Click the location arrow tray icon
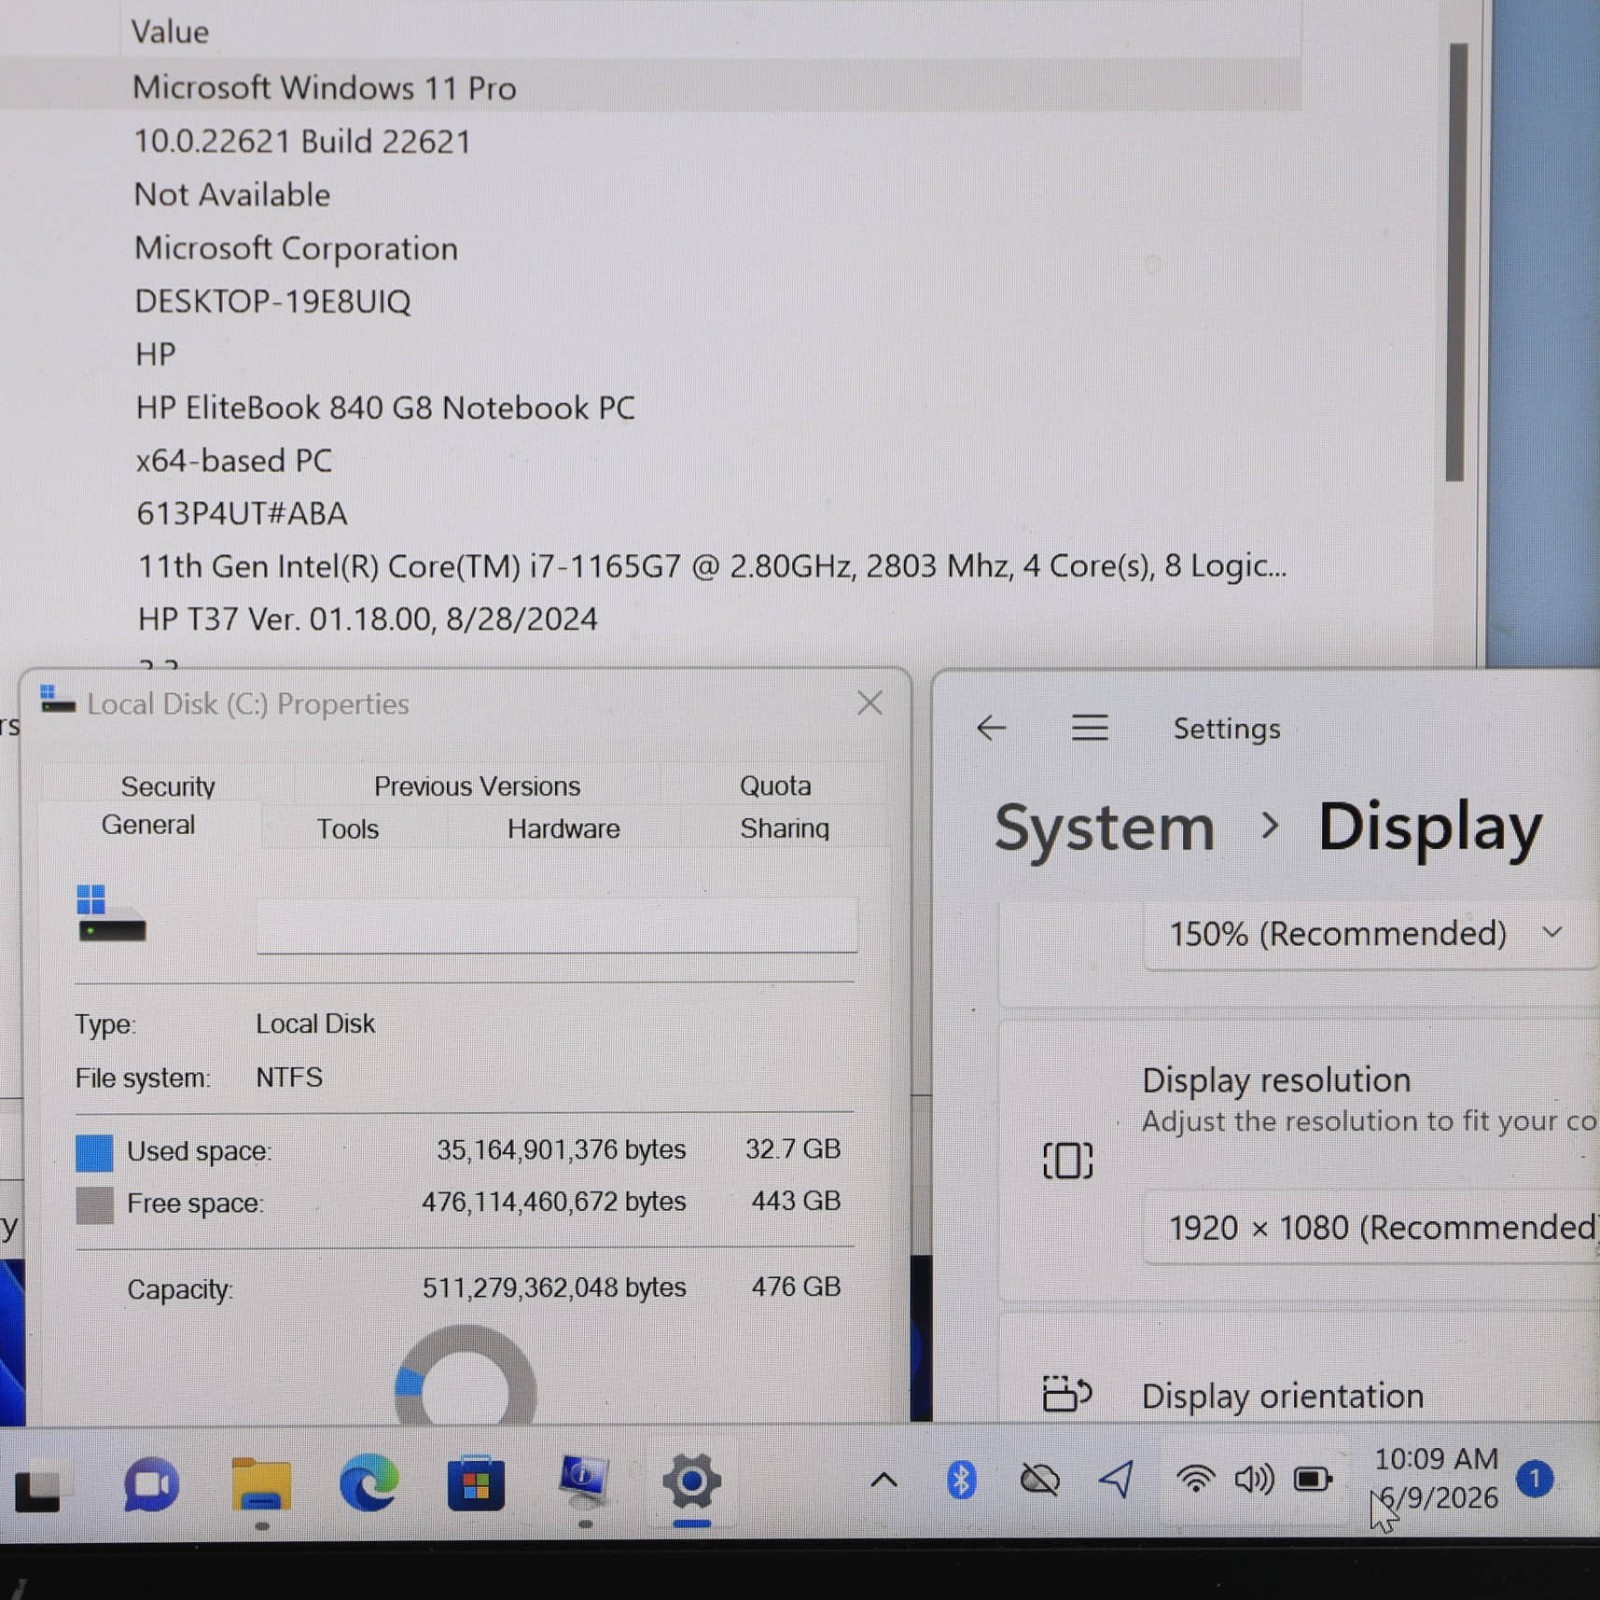The image size is (1600, 1600). 1117,1479
